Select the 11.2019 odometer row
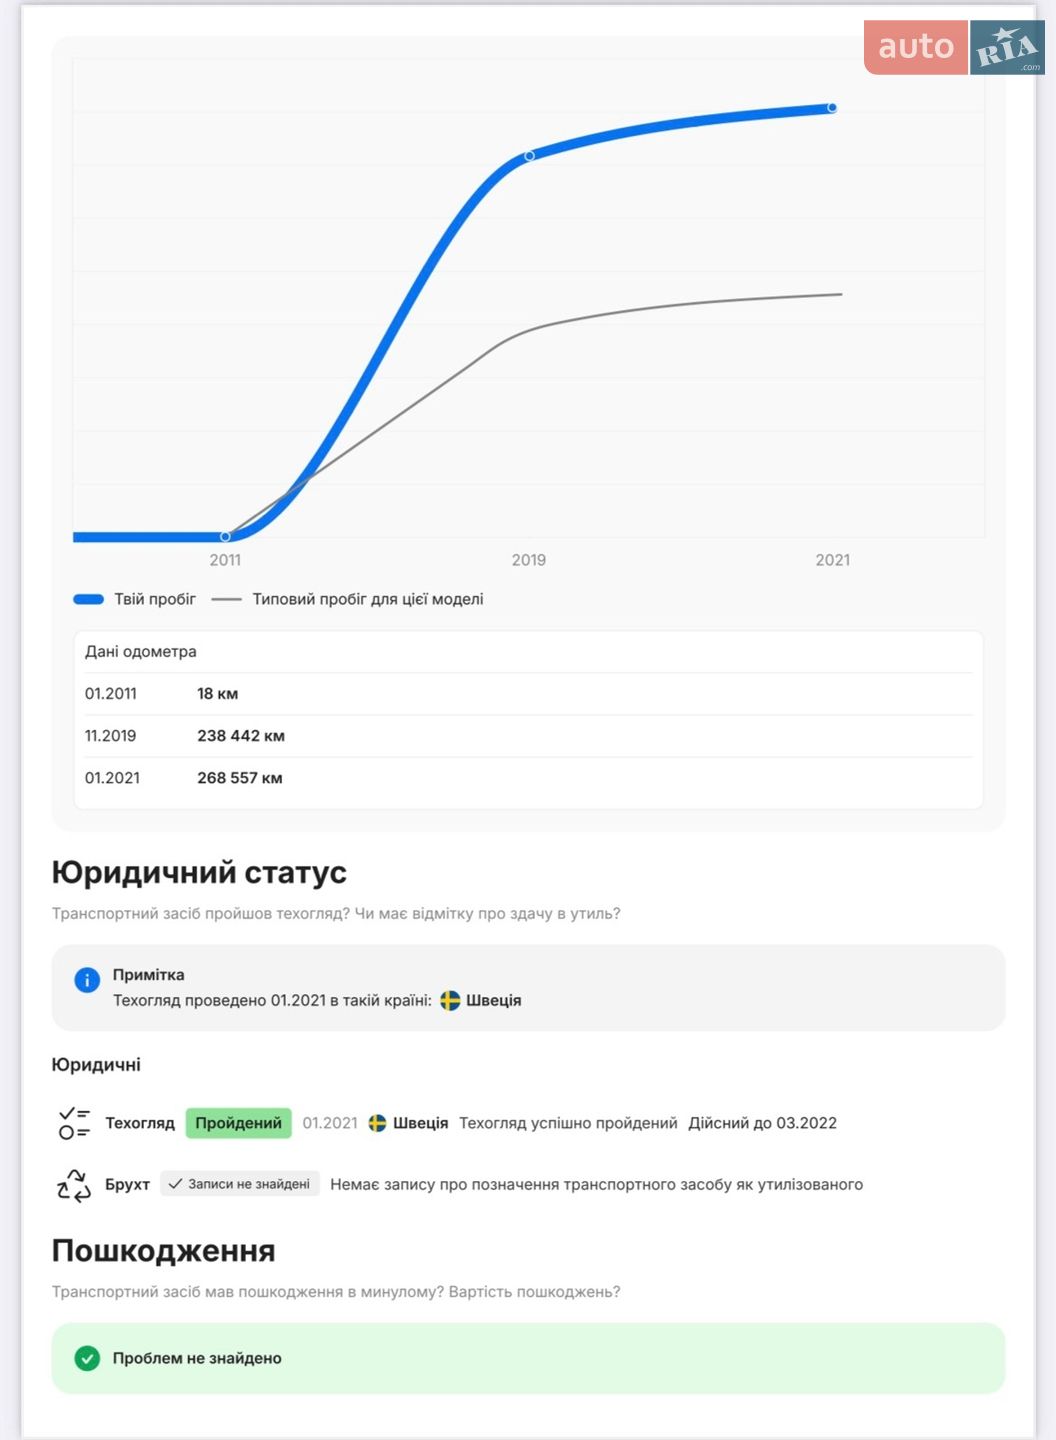 (528, 736)
